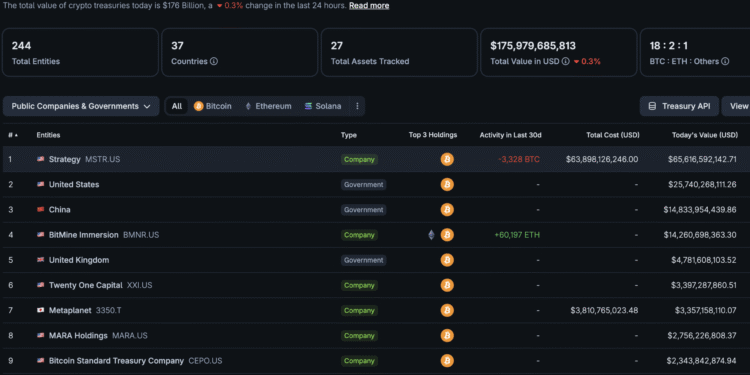Click the US flag beside Strategy
The height and width of the screenshot is (375, 750).
click(x=41, y=159)
